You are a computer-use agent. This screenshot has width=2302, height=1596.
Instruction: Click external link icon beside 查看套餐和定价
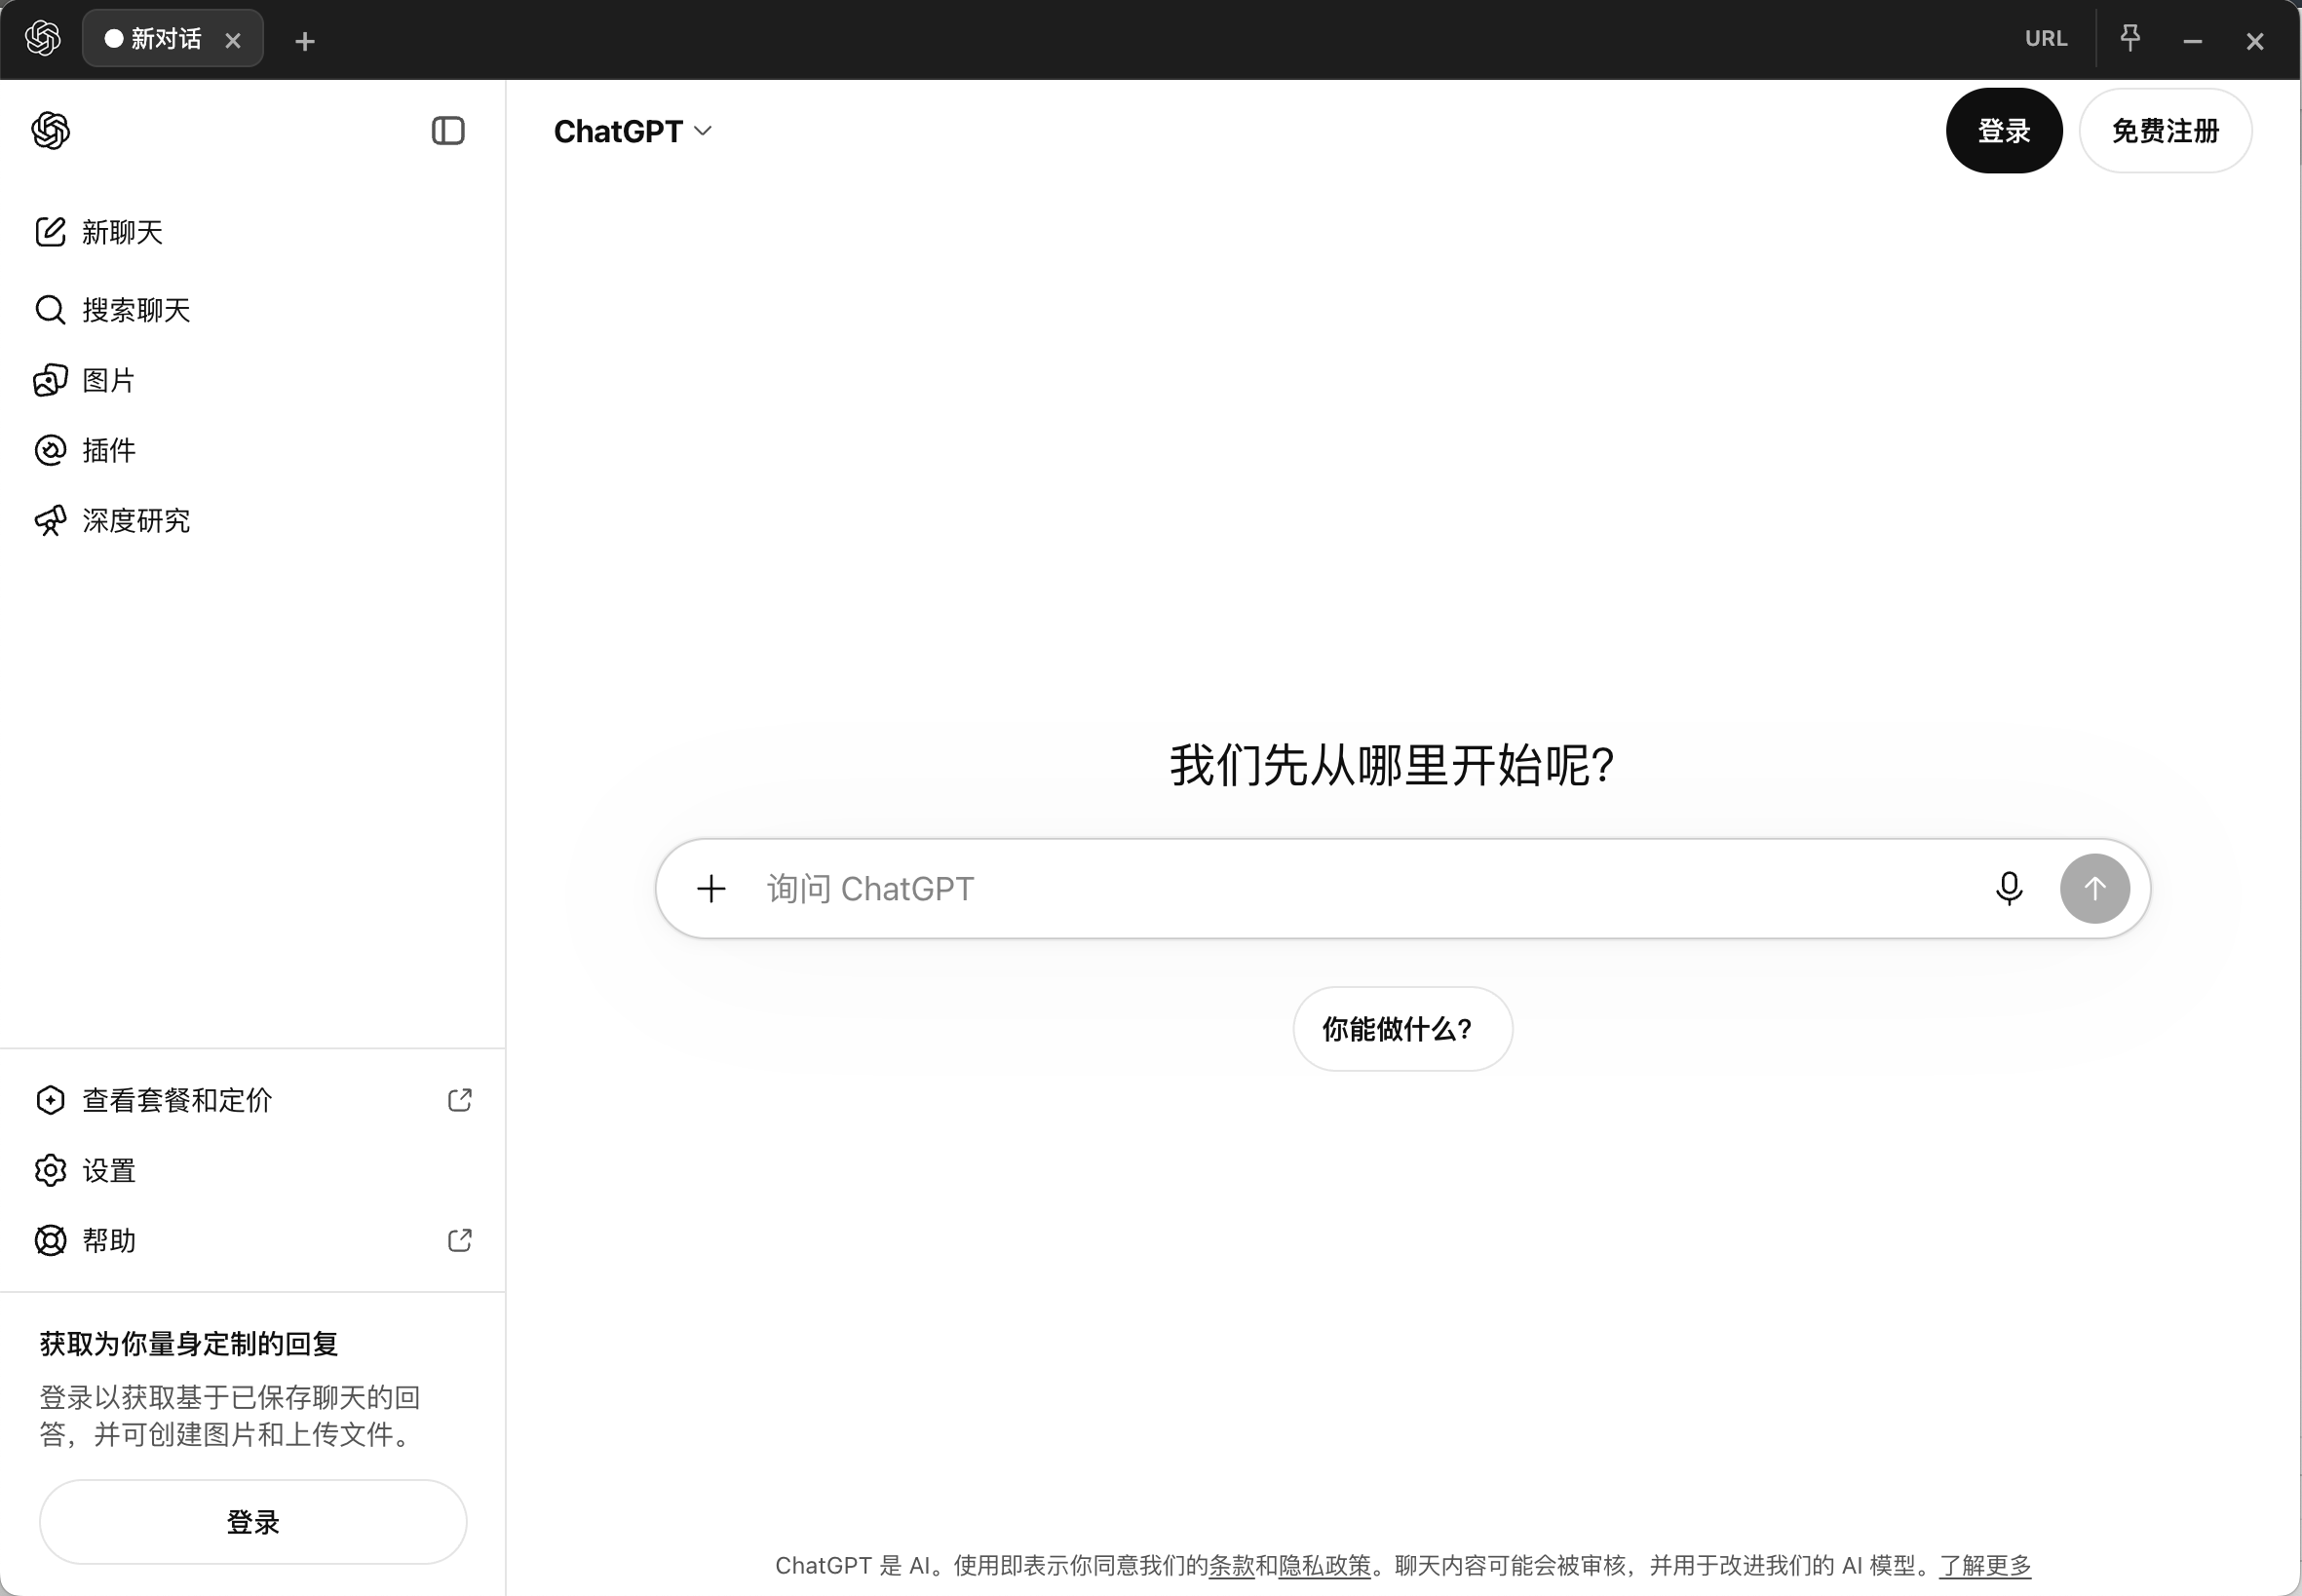[x=460, y=1100]
